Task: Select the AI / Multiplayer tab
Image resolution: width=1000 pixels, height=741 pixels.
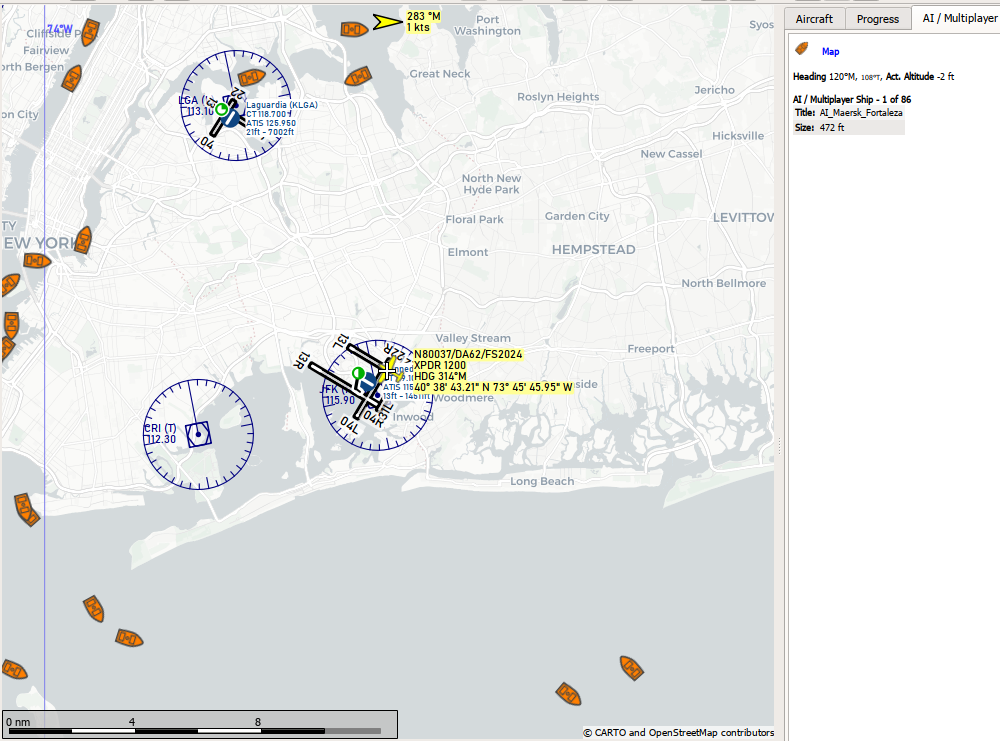Action: click(x=959, y=18)
